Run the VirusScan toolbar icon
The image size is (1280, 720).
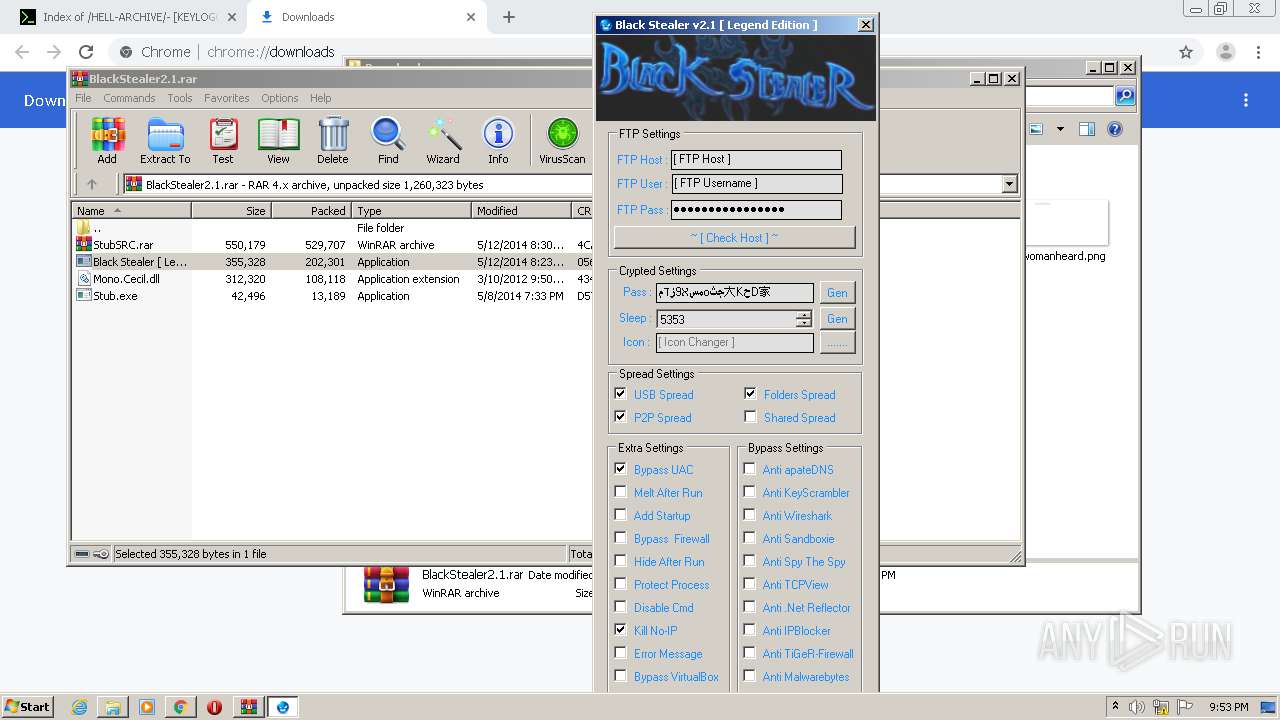(x=562, y=140)
